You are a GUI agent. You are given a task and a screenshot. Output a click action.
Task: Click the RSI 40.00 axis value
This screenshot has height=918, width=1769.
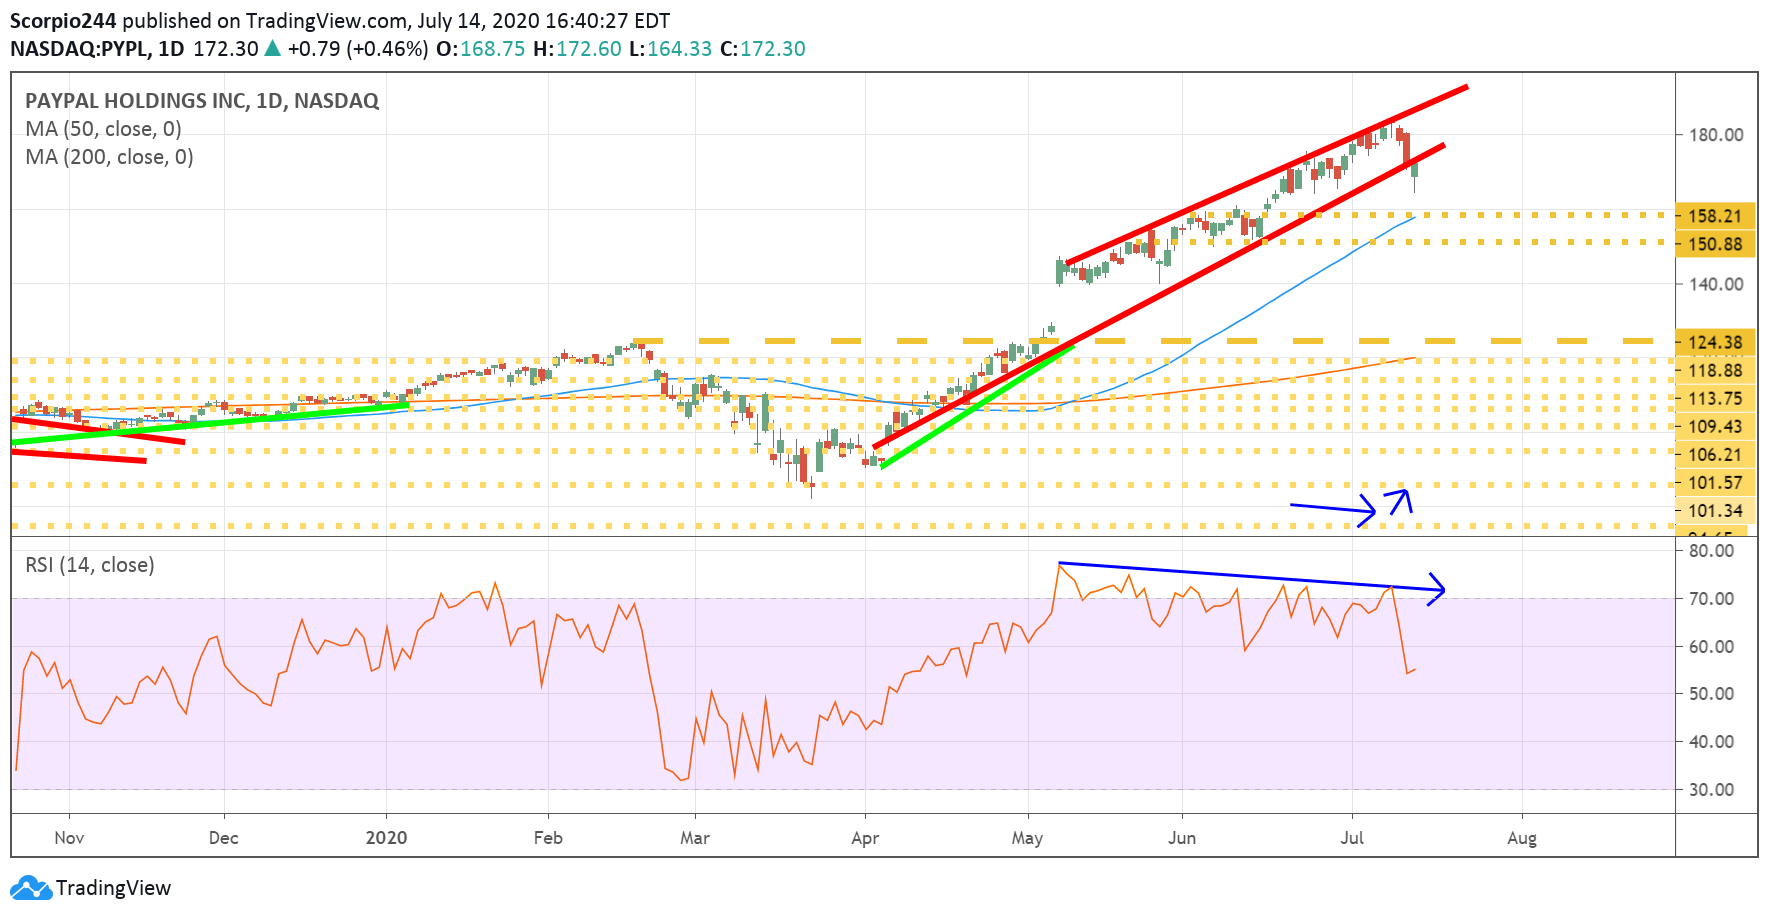pyautogui.click(x=1711, y=742)
